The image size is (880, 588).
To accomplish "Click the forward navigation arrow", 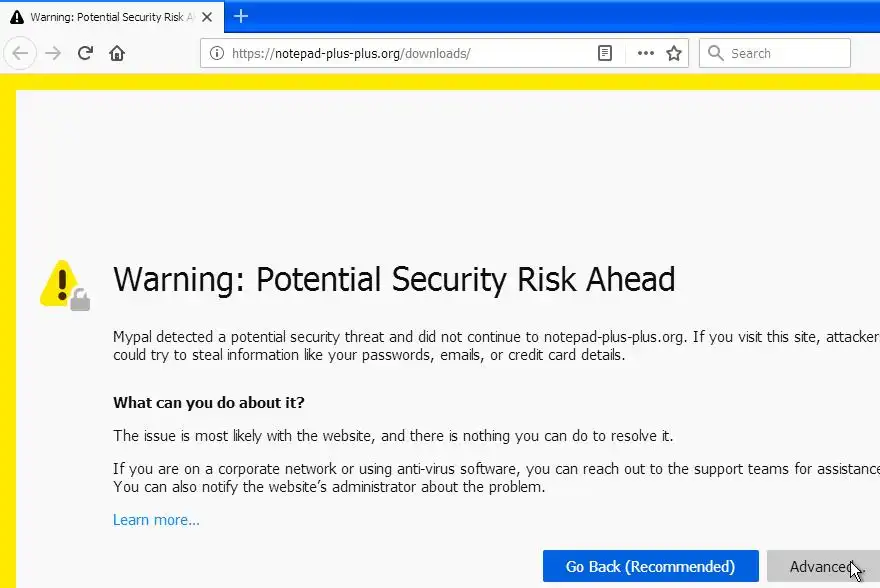I will click(53, 53).
